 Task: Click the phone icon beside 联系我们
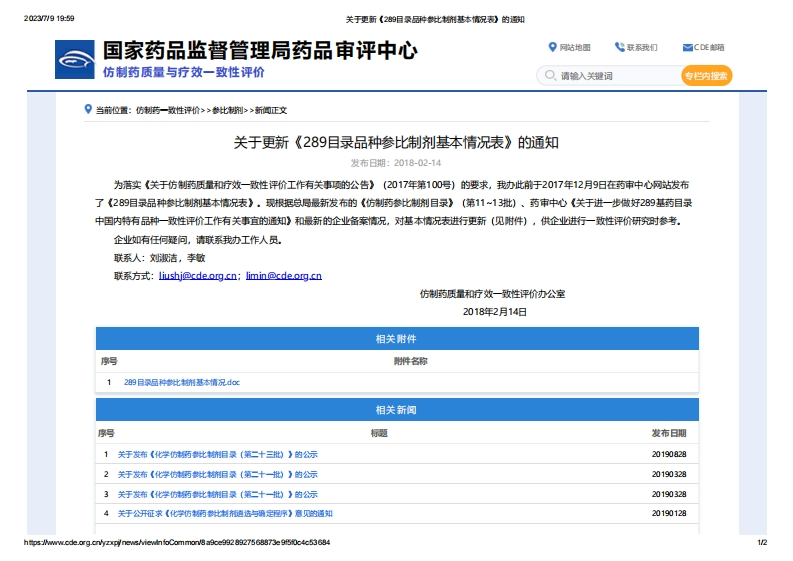(x=619, y=47)
